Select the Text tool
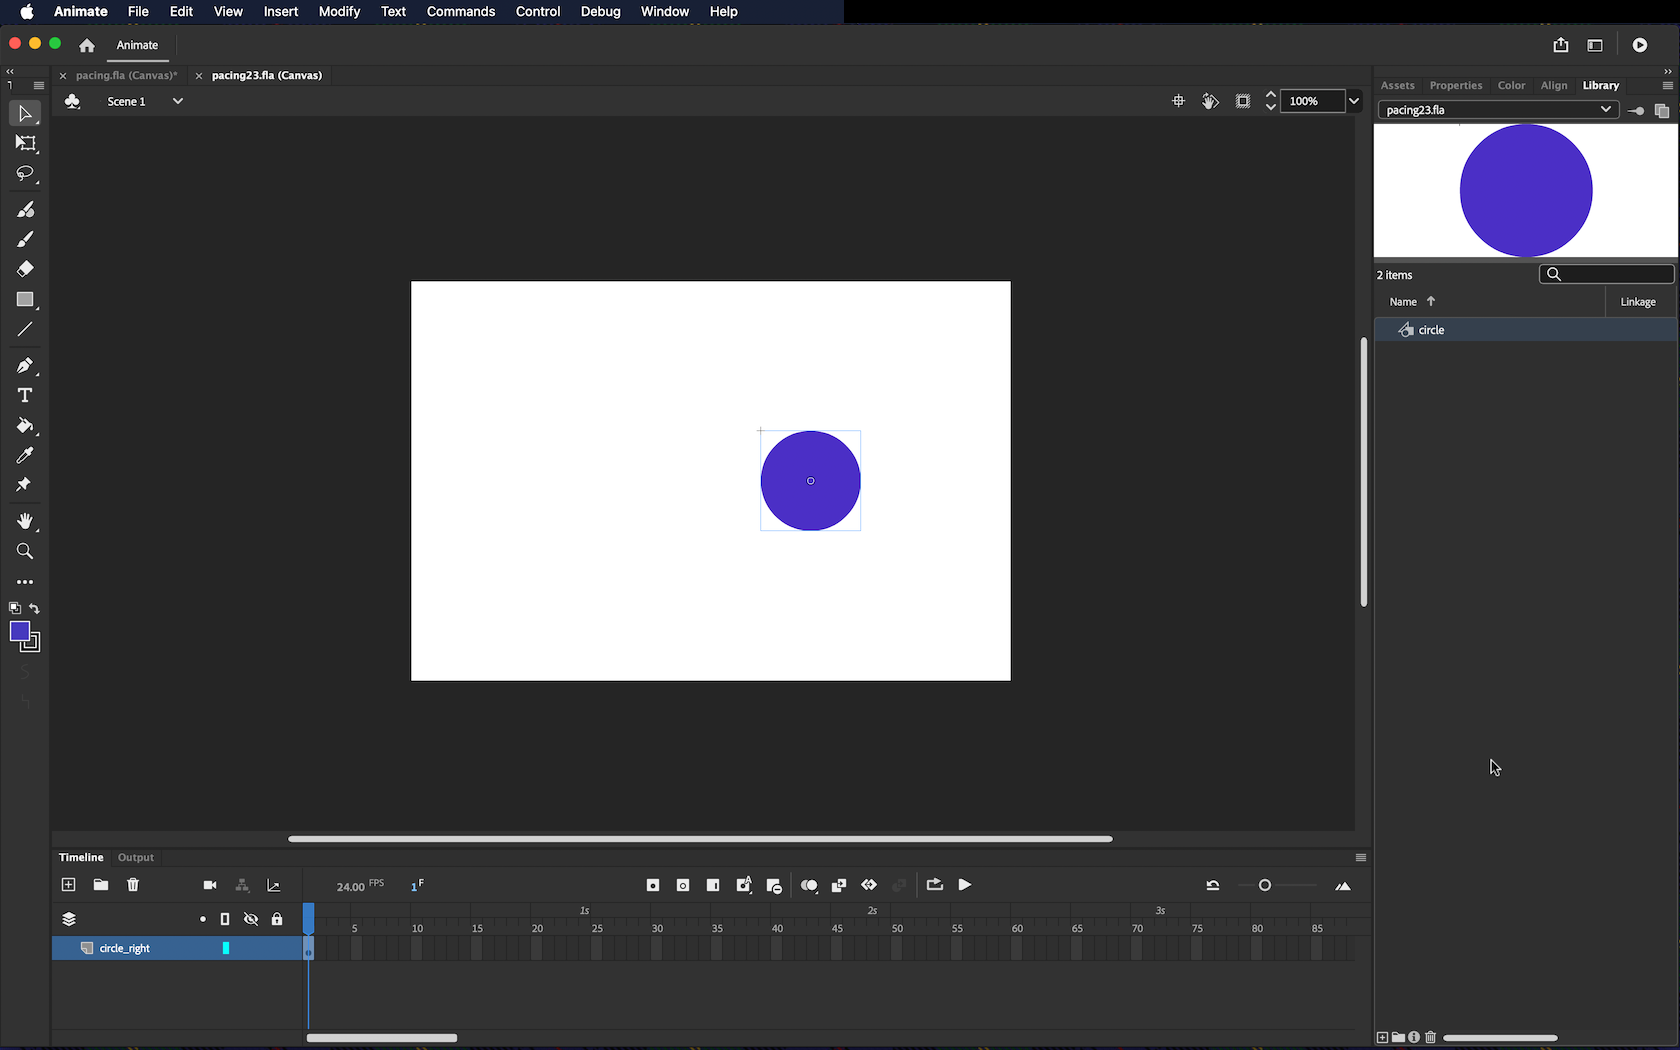This screenshot has height=1050, width=1680. [25, 396]
